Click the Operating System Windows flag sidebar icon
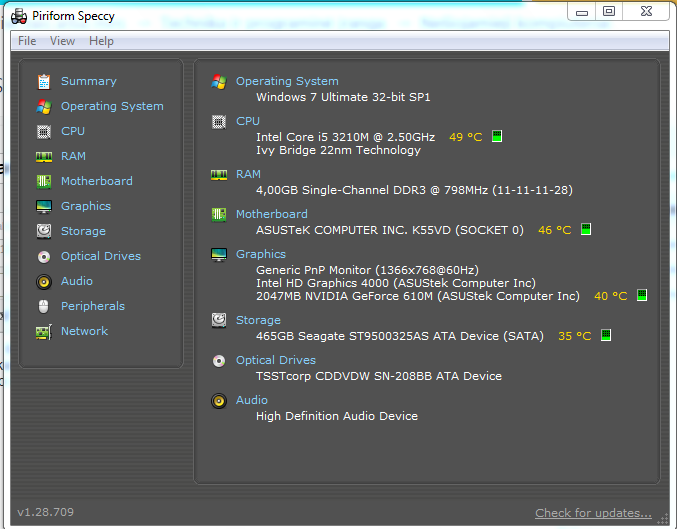 [44, 106]
